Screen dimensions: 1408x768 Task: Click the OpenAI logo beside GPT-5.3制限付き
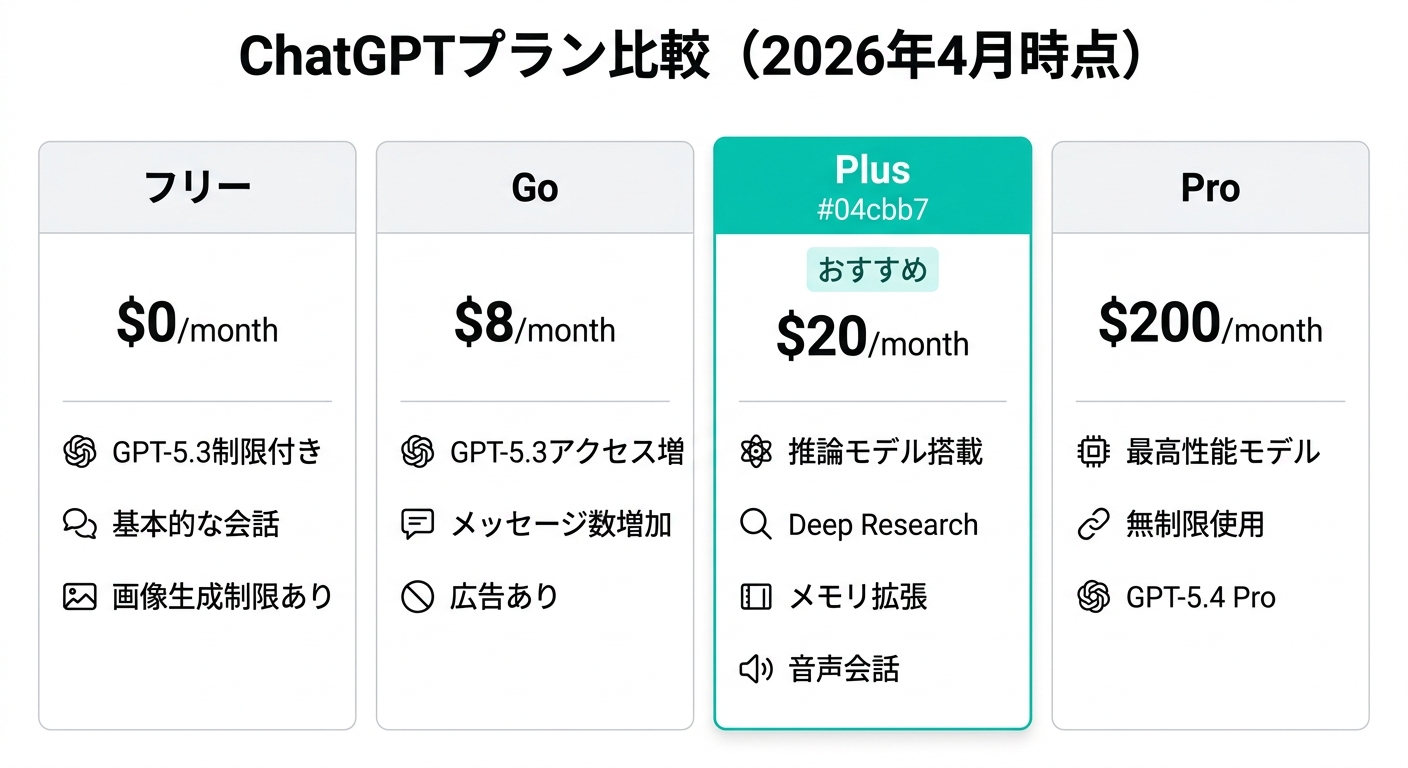(79, 452)
